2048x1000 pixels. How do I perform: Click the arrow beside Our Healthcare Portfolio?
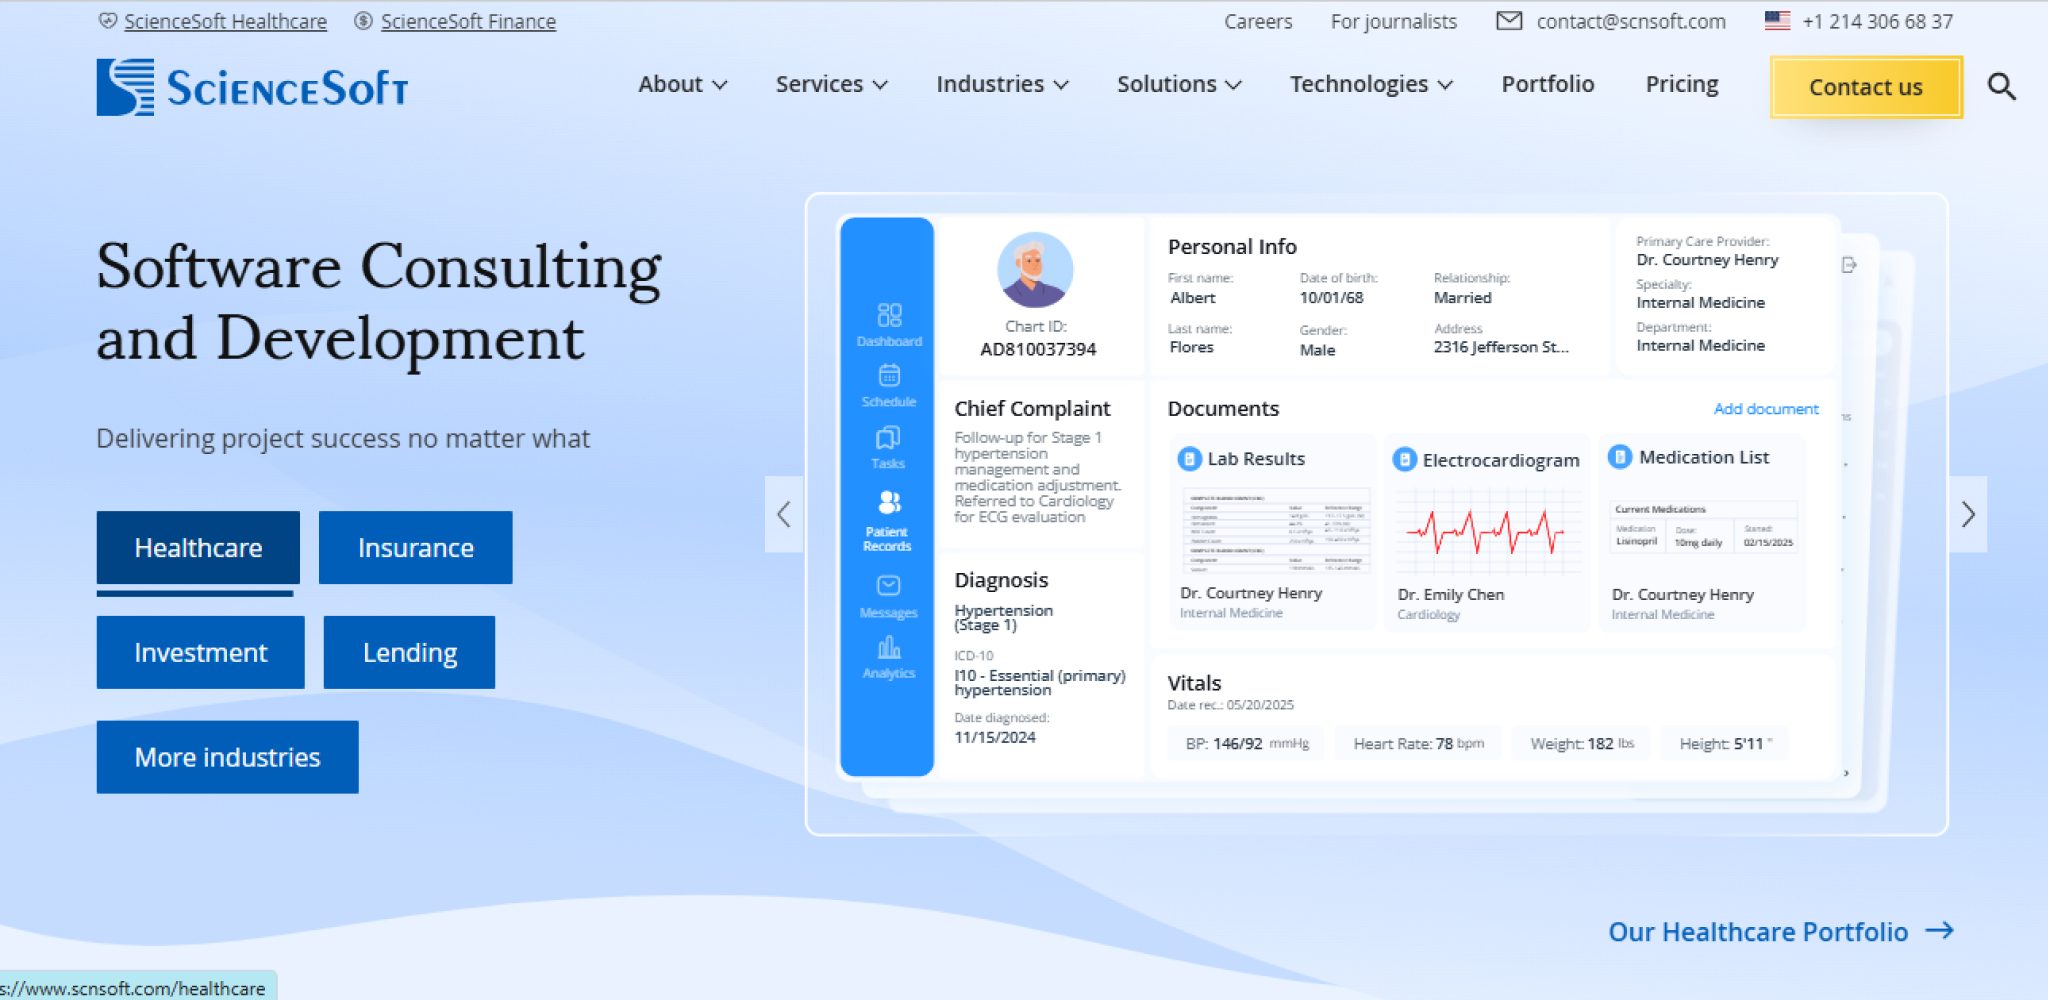click(x=1940, y=931)
